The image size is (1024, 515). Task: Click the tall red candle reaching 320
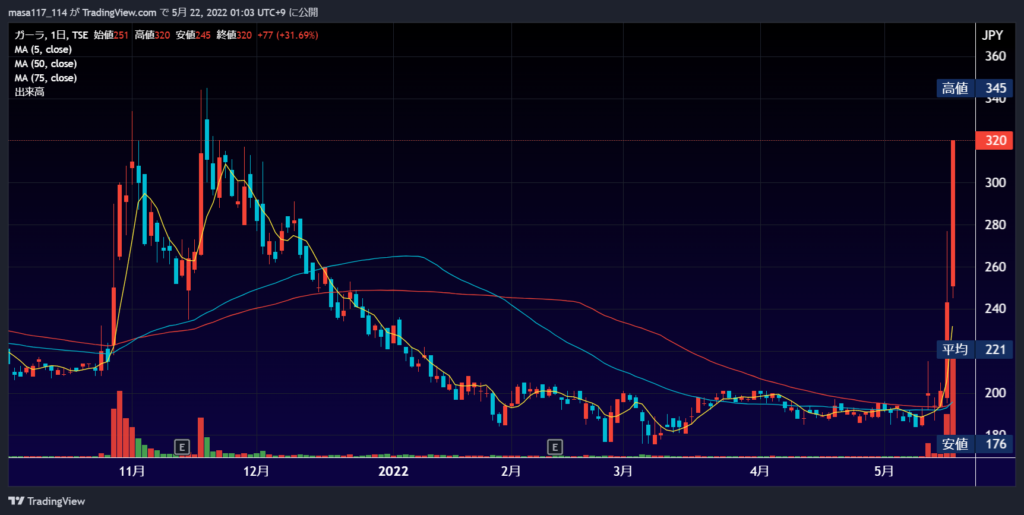point(953,213)
